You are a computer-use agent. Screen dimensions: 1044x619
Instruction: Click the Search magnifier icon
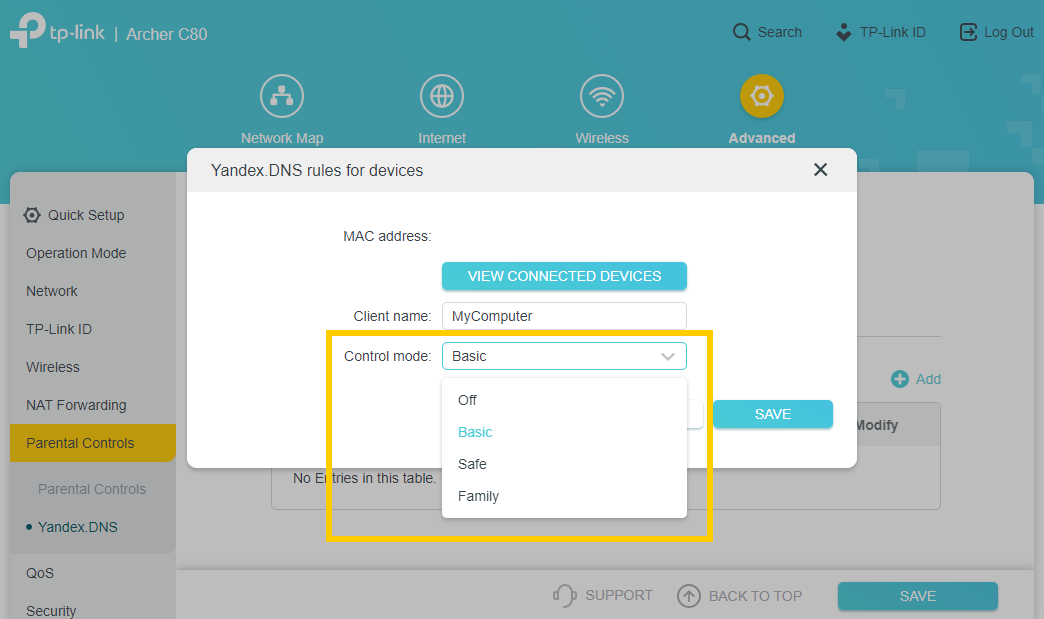[x=741, y=32]
